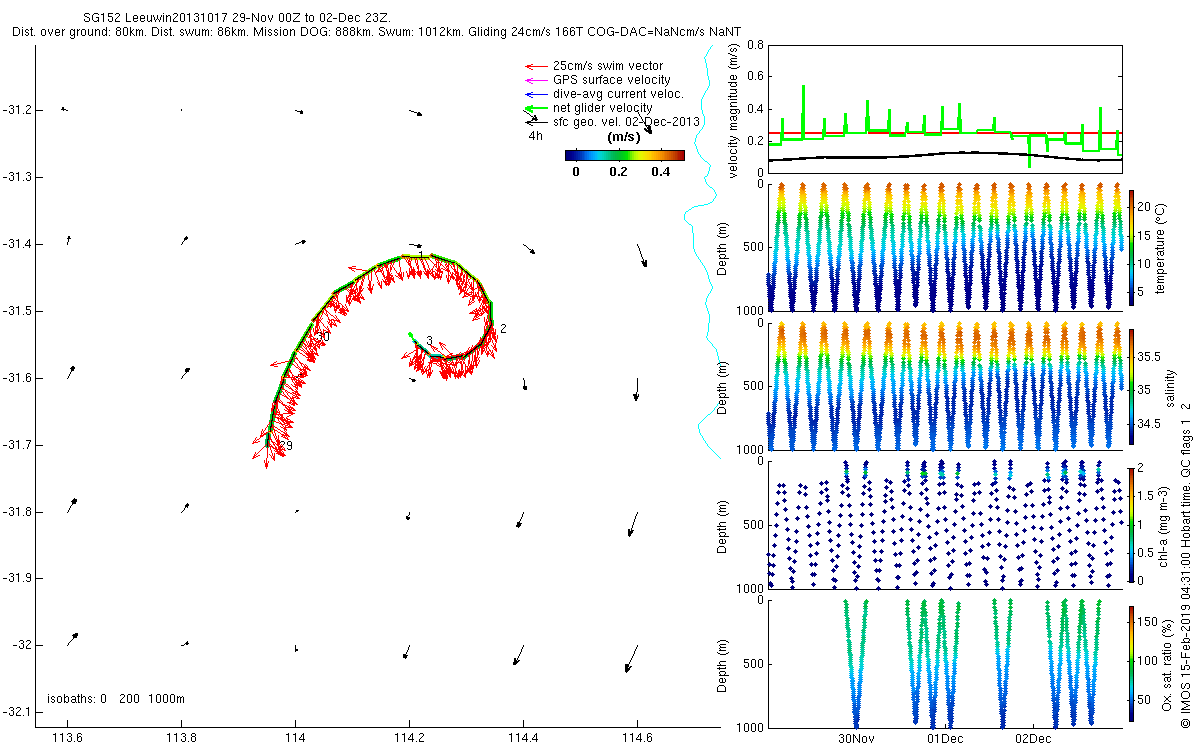
Task: Click the '01Dec' time axis label
Action: (x=945, y=740)
